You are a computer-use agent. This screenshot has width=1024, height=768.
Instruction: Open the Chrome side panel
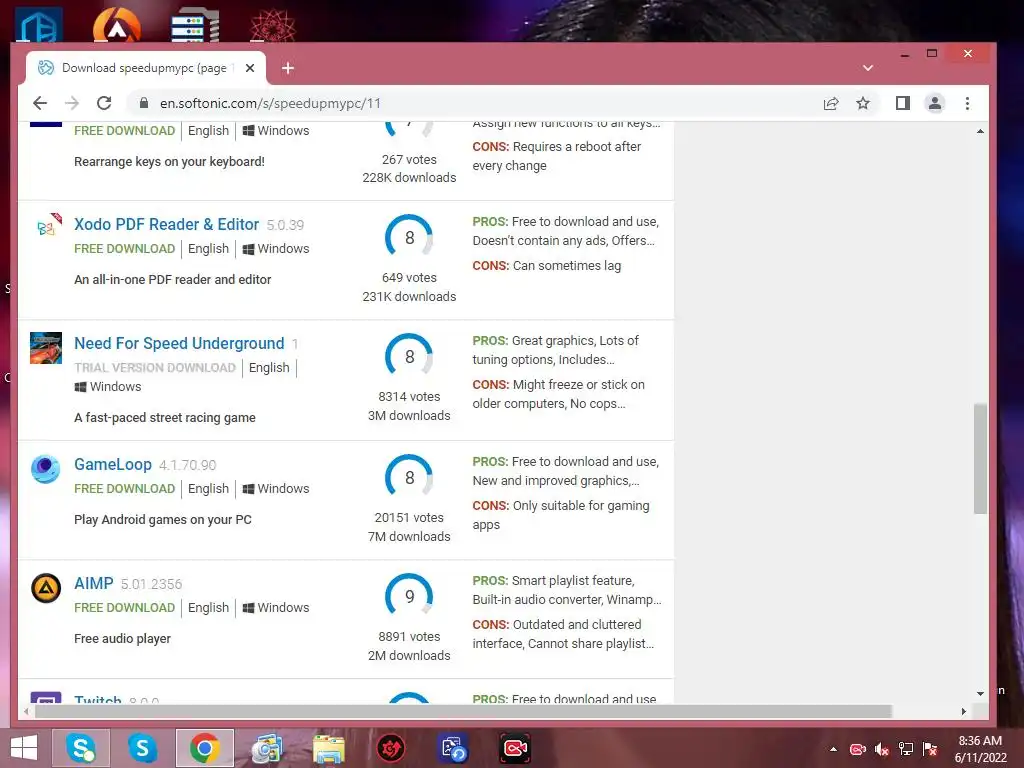click(903, 103)
